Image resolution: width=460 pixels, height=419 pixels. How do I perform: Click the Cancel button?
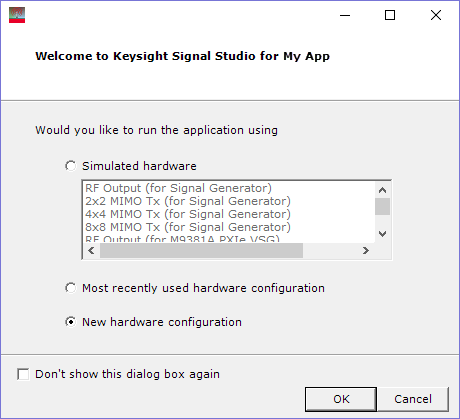(x=413, y=399)
